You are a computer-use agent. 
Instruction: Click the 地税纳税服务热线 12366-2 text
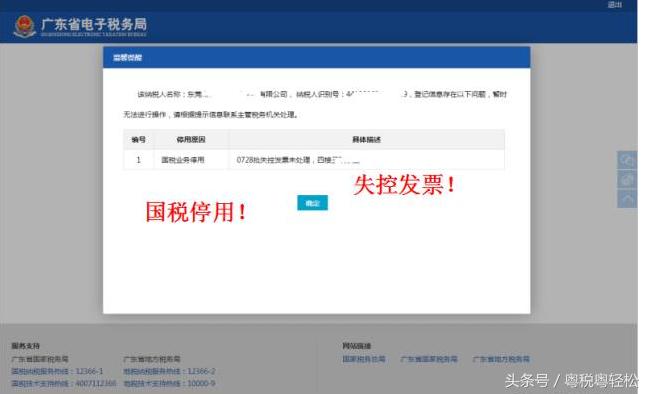click(169, 371)
